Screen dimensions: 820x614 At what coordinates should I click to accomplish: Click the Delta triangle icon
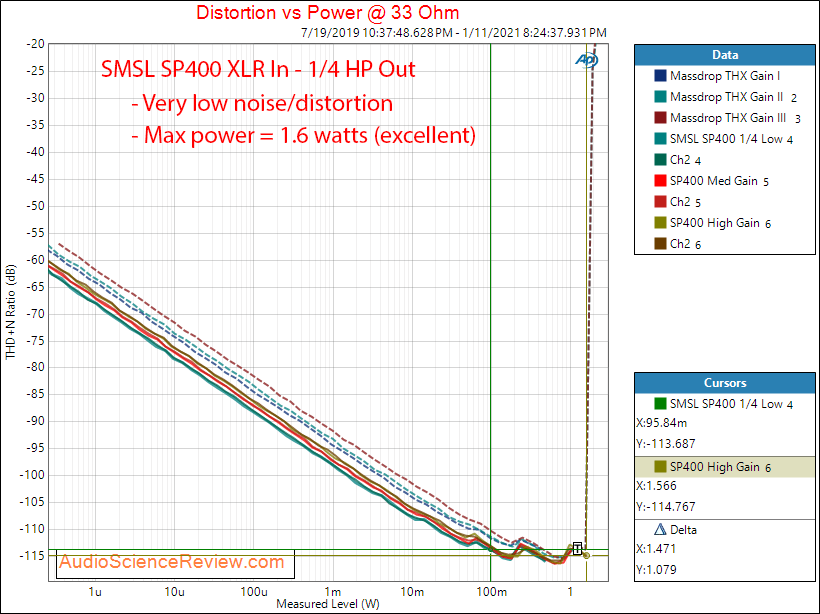pos(660,530)
